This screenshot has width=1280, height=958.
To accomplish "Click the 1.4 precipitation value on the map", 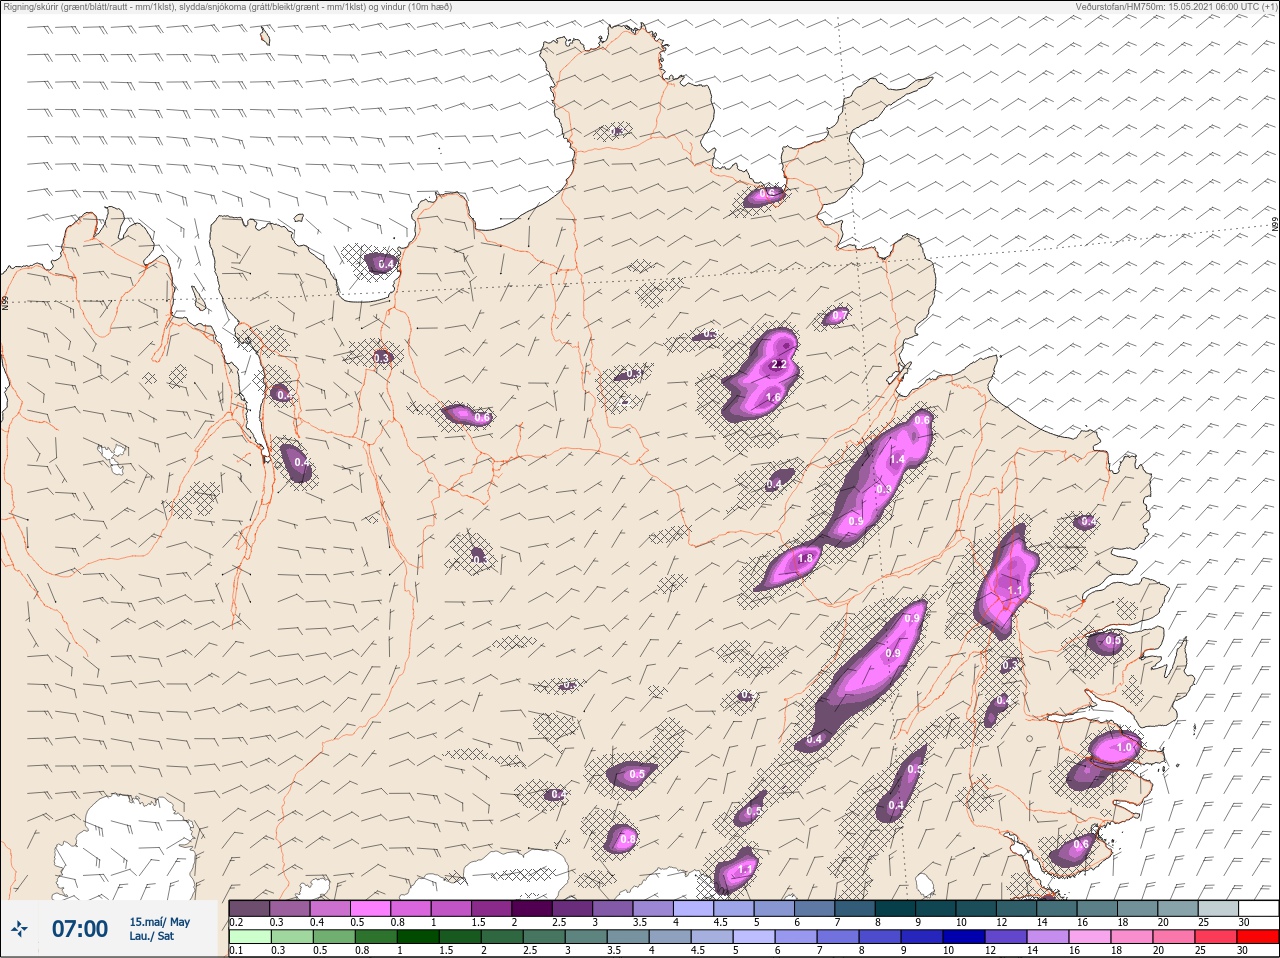I will [x=897, y=460].
